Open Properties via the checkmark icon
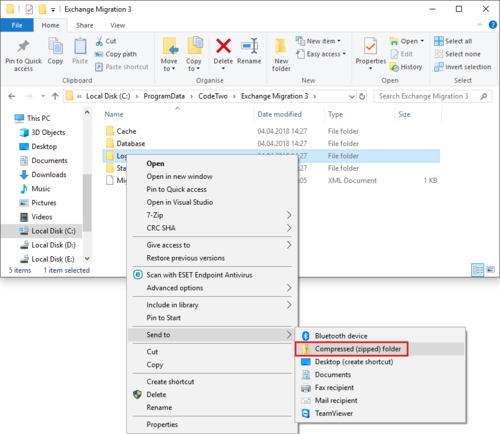 [370, 46]
